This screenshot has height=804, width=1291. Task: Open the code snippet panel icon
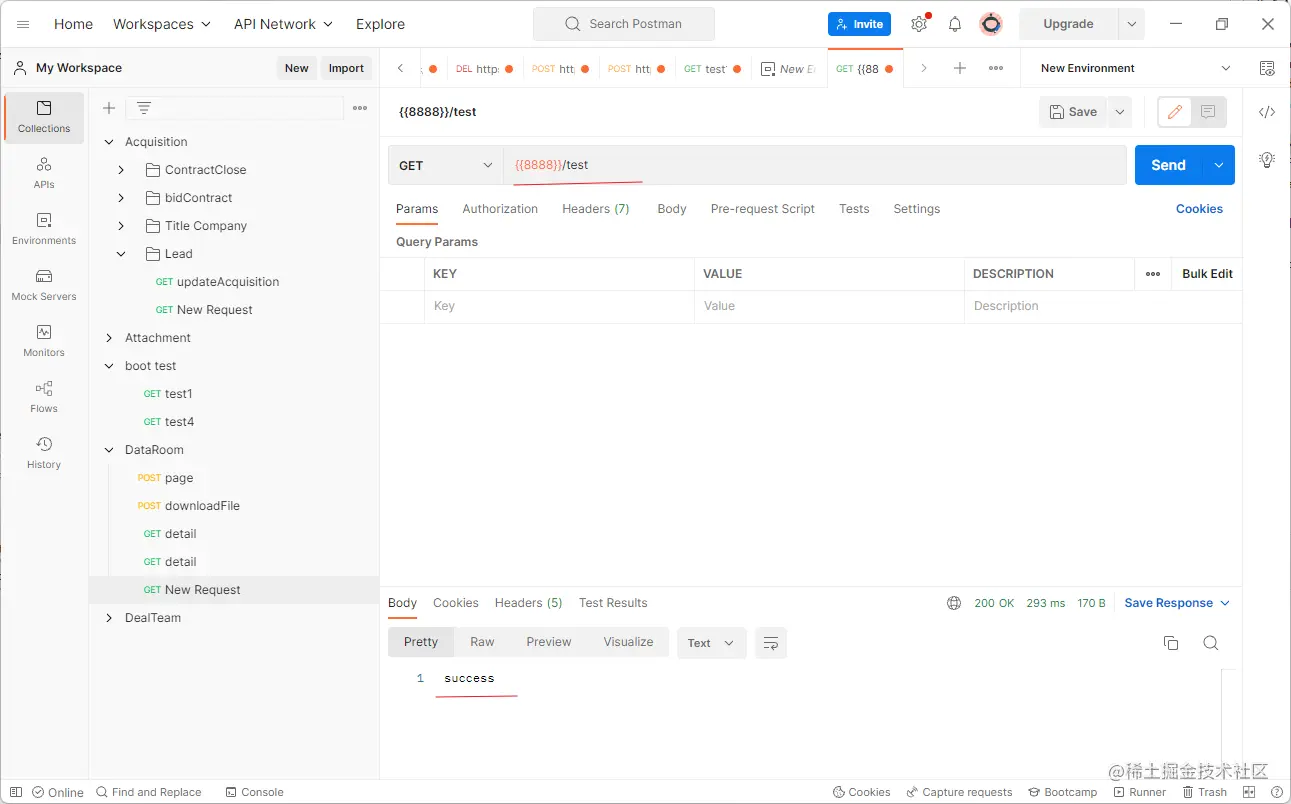(1267, 112)
